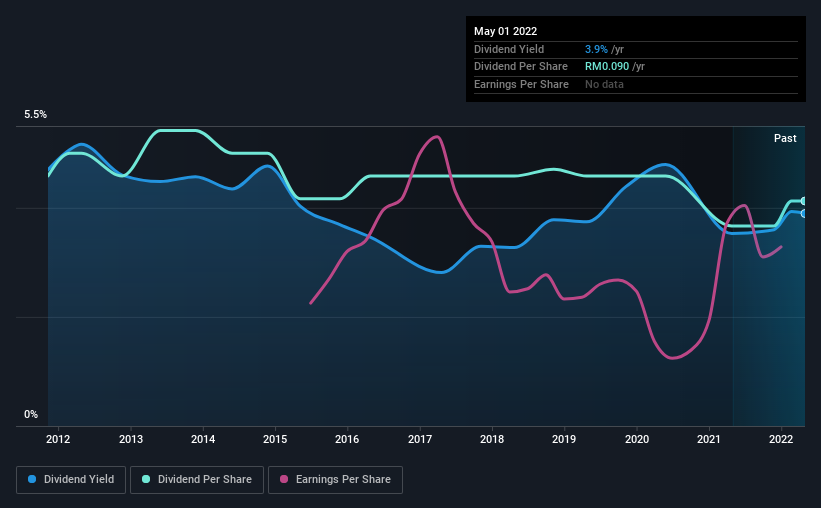Click the RM0.090 dividend per share value

607,67
